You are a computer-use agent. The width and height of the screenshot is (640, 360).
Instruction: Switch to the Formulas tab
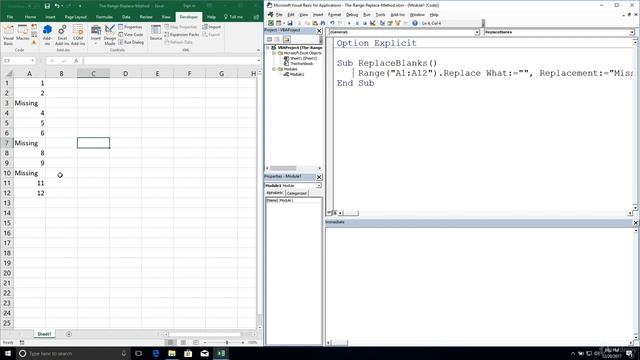(104, 17)
